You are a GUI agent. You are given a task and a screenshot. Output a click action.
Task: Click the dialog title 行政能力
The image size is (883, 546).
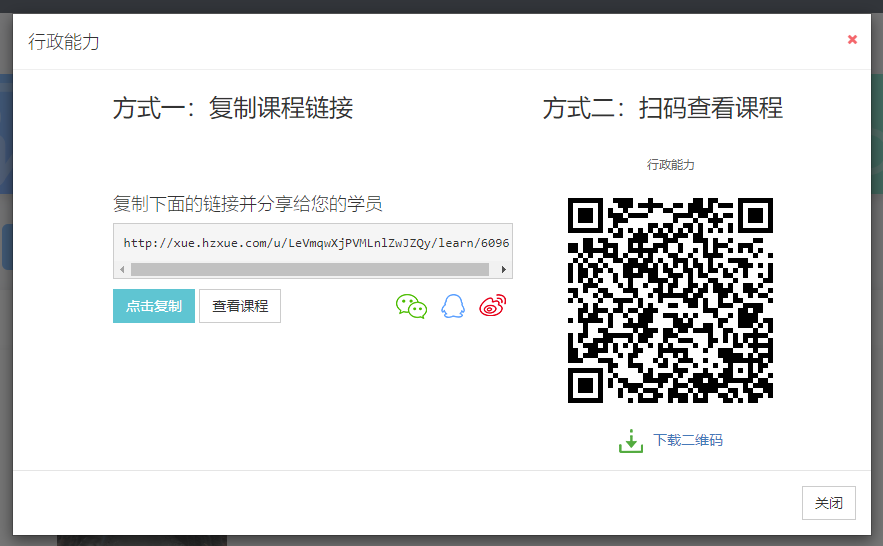coord(64,42)
